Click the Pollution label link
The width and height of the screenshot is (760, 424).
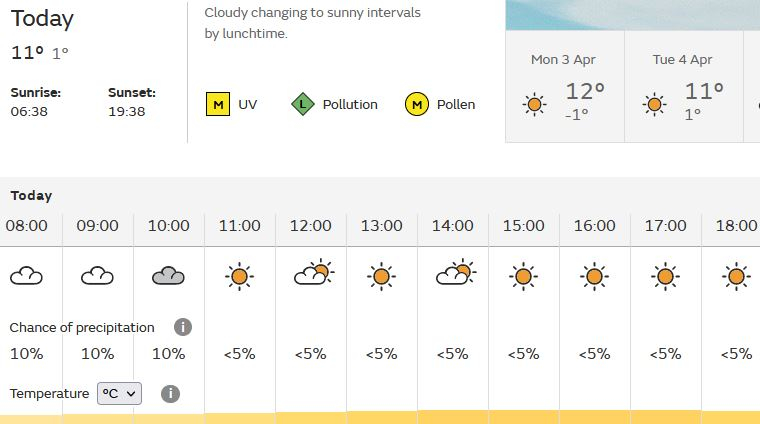(x=350, y=104)
